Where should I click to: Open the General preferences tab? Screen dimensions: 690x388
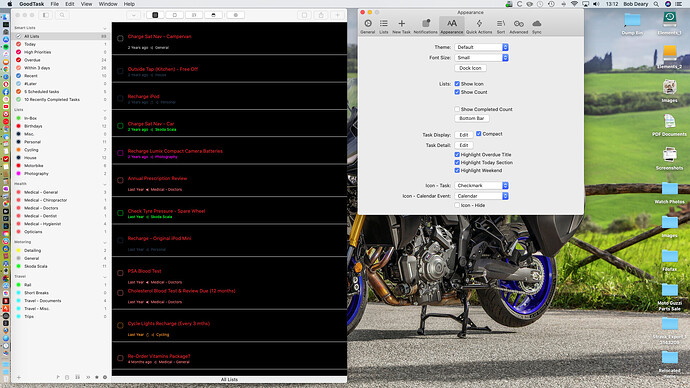tap(367, 26)
